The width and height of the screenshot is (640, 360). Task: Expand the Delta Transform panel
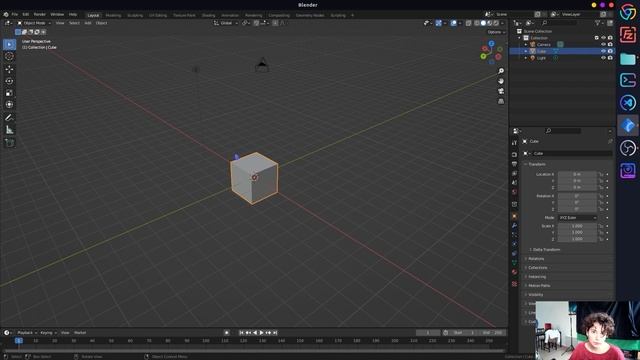[546, 249]
